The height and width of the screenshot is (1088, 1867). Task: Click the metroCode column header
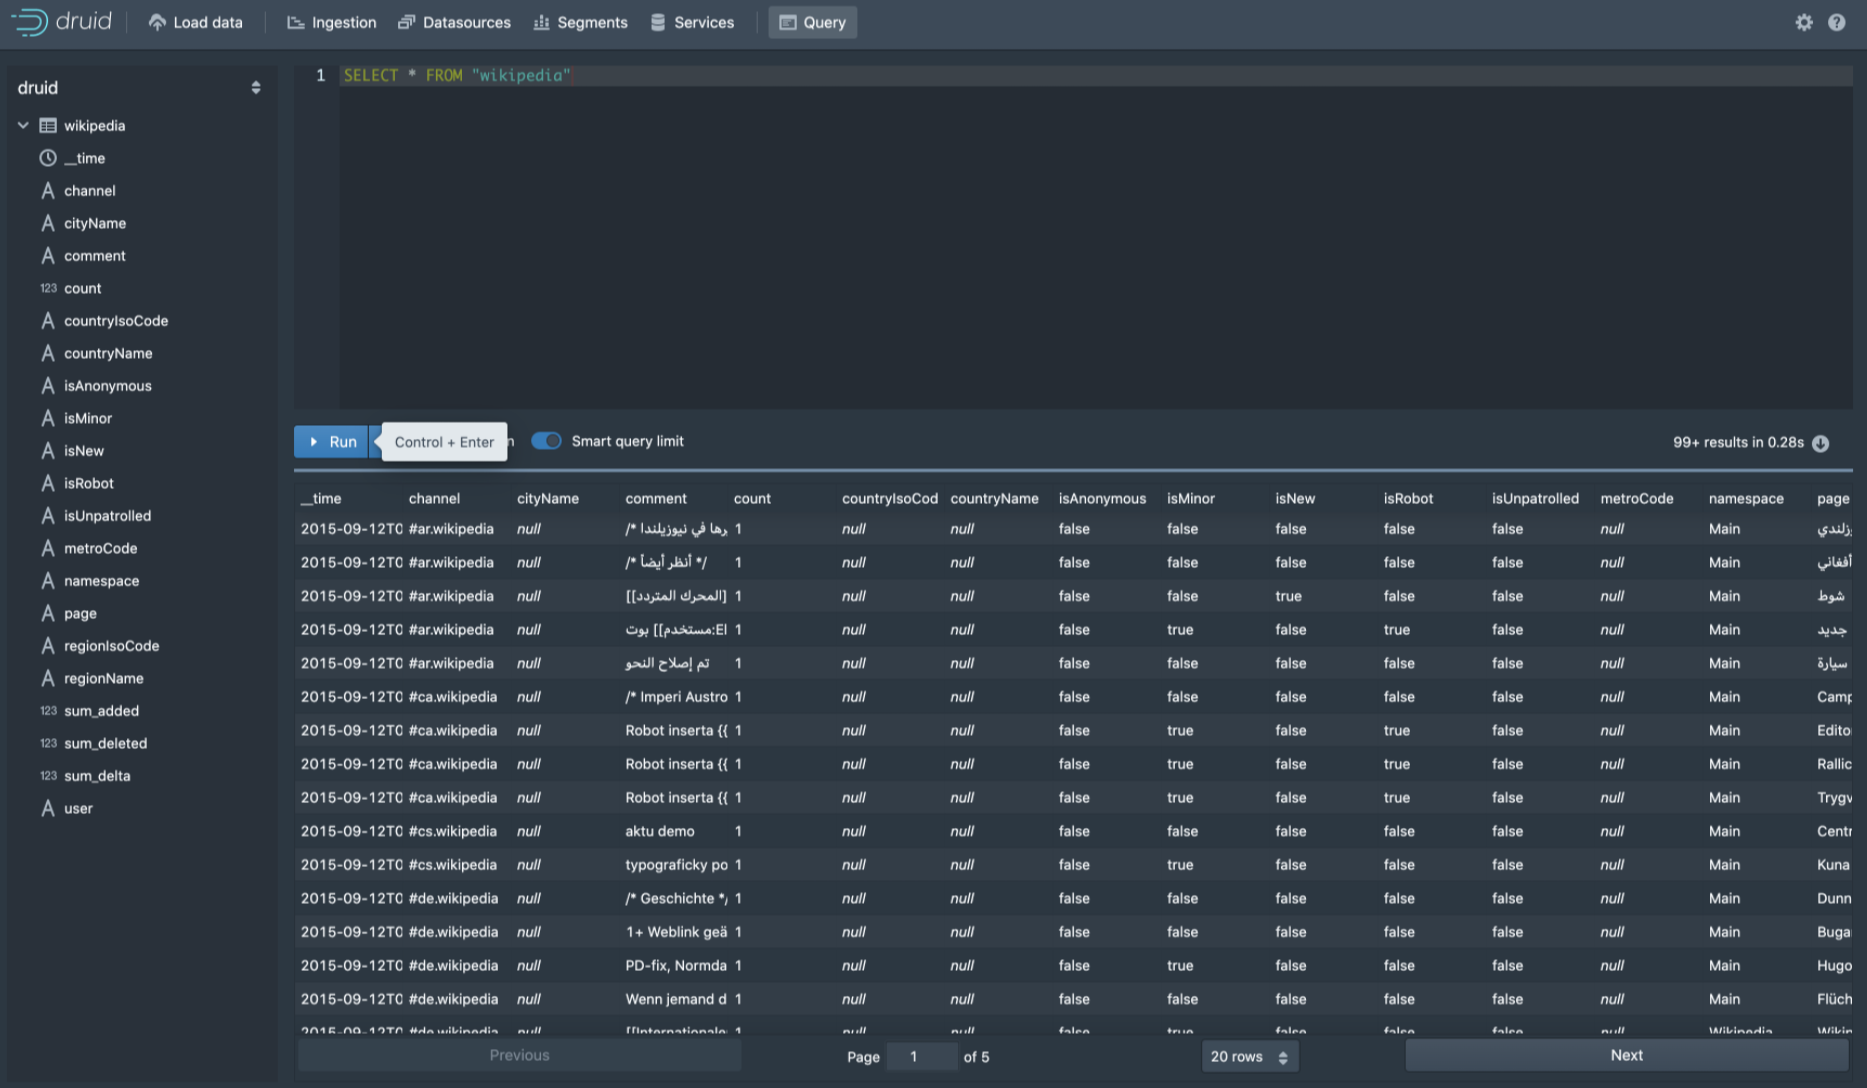[x=1650, y=498]
